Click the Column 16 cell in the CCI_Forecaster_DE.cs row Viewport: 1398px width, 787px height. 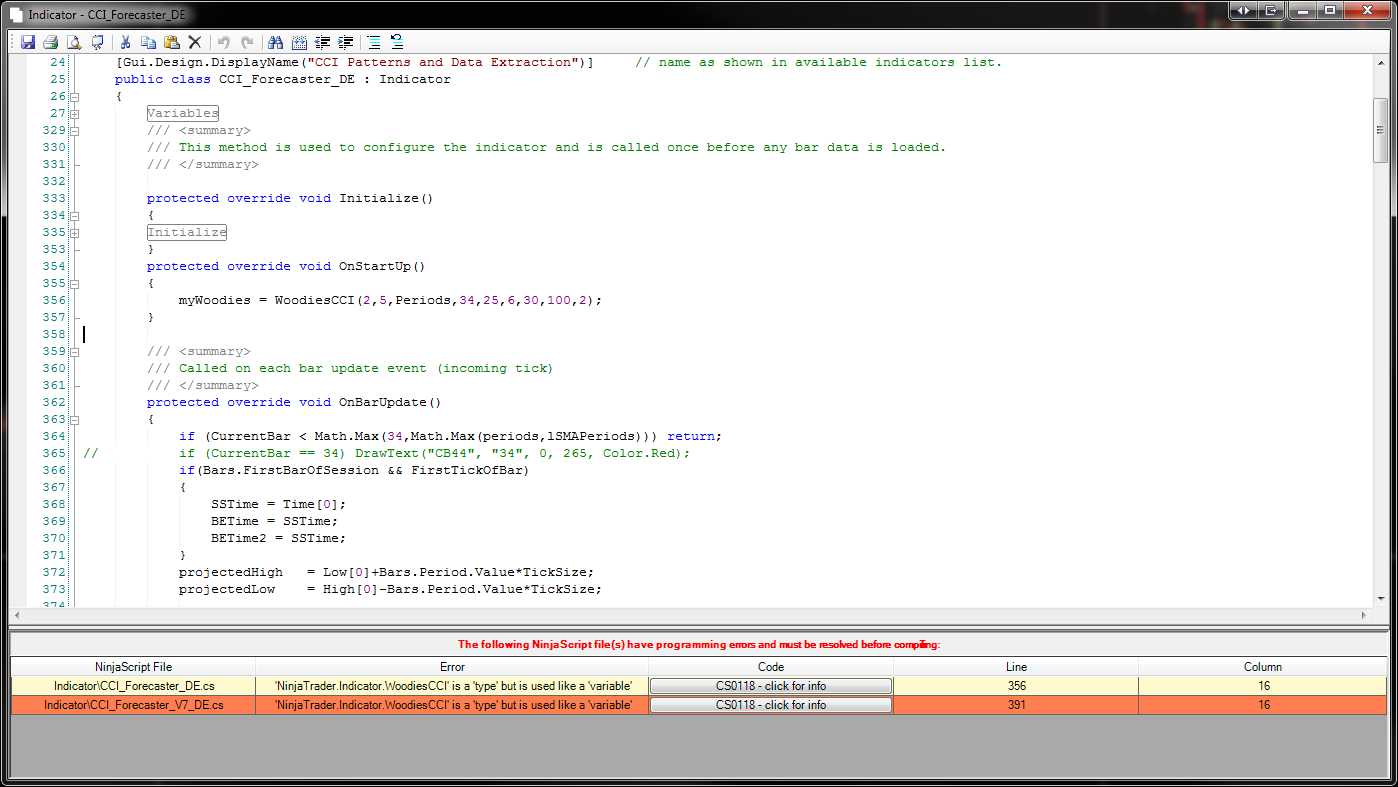1263,686
